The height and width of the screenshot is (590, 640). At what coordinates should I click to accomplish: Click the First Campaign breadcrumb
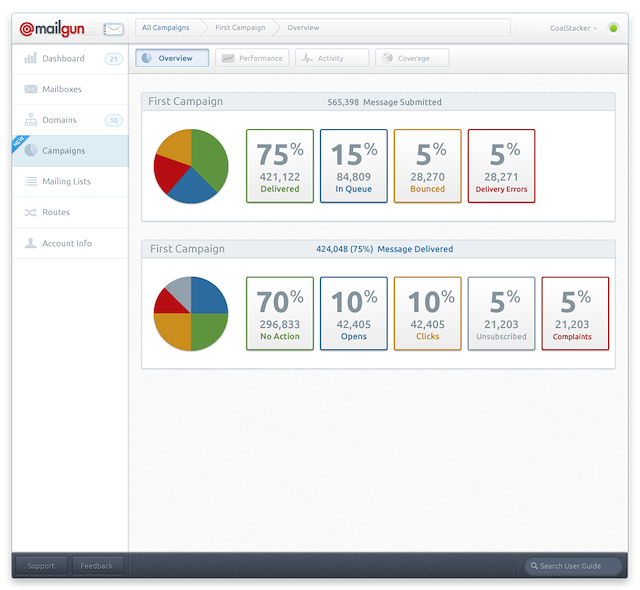coord(238,28)
